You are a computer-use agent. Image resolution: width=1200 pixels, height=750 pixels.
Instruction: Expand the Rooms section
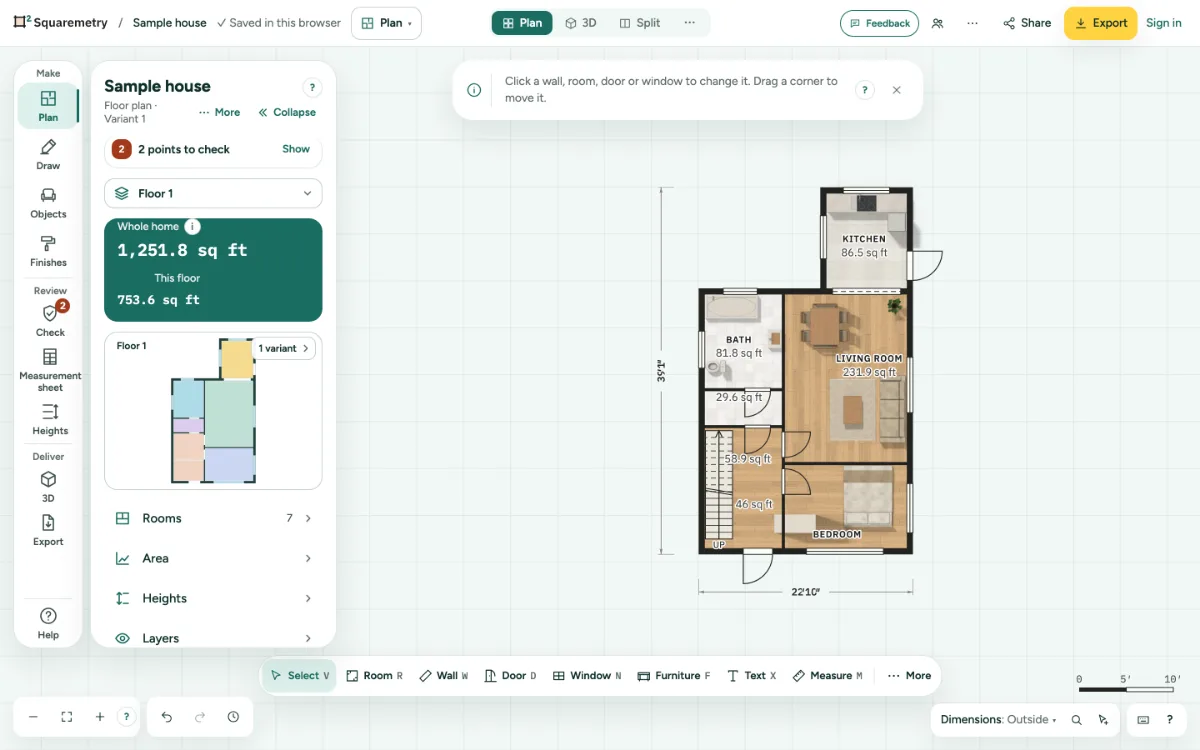click(213, 518)
